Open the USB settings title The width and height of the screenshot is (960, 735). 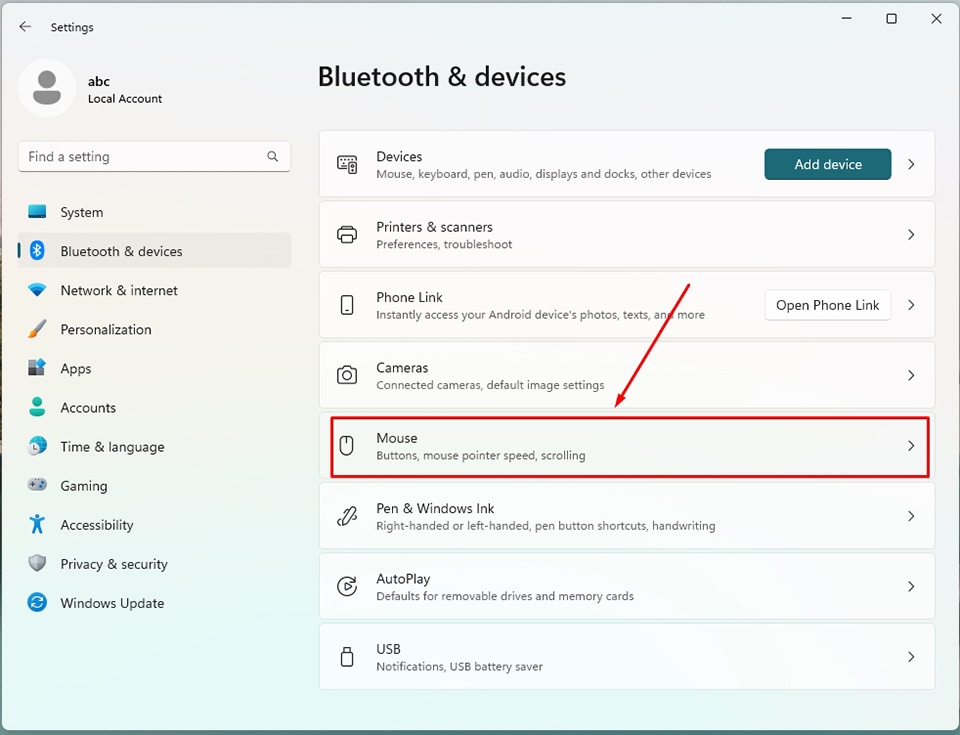388,649
